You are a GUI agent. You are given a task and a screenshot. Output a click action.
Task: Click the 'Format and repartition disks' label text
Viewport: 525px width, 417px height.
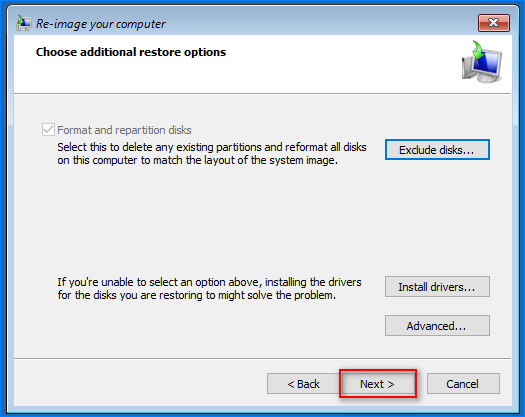coord(124,130)
